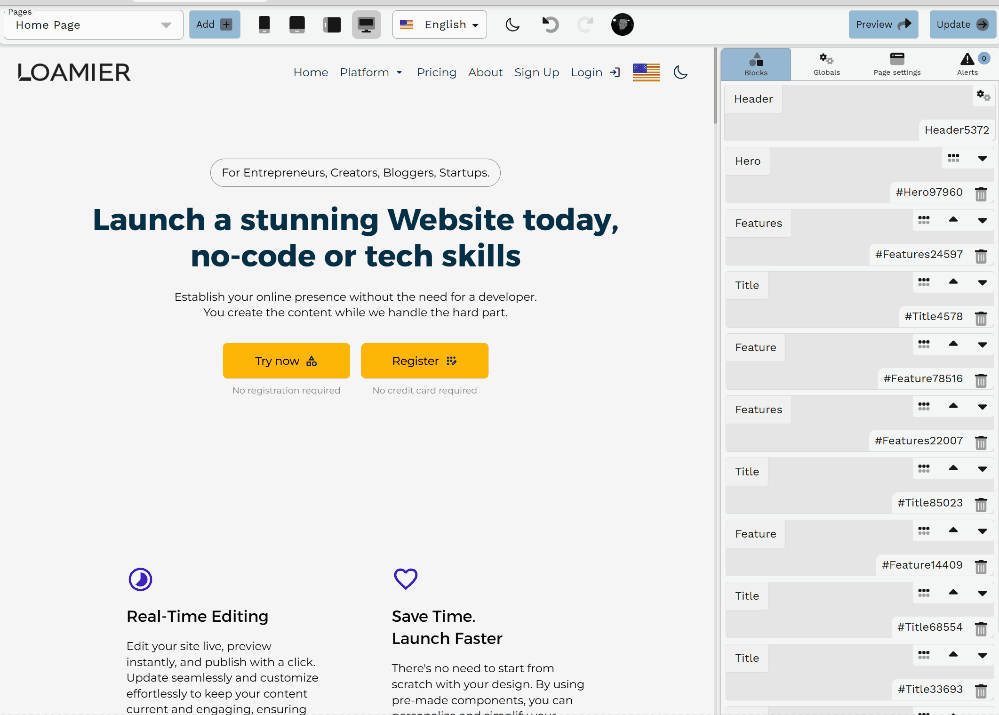The width and height of the screenshot is (999, 715).
Task: Click the US flag in site header
Action: tap(646, 72)
